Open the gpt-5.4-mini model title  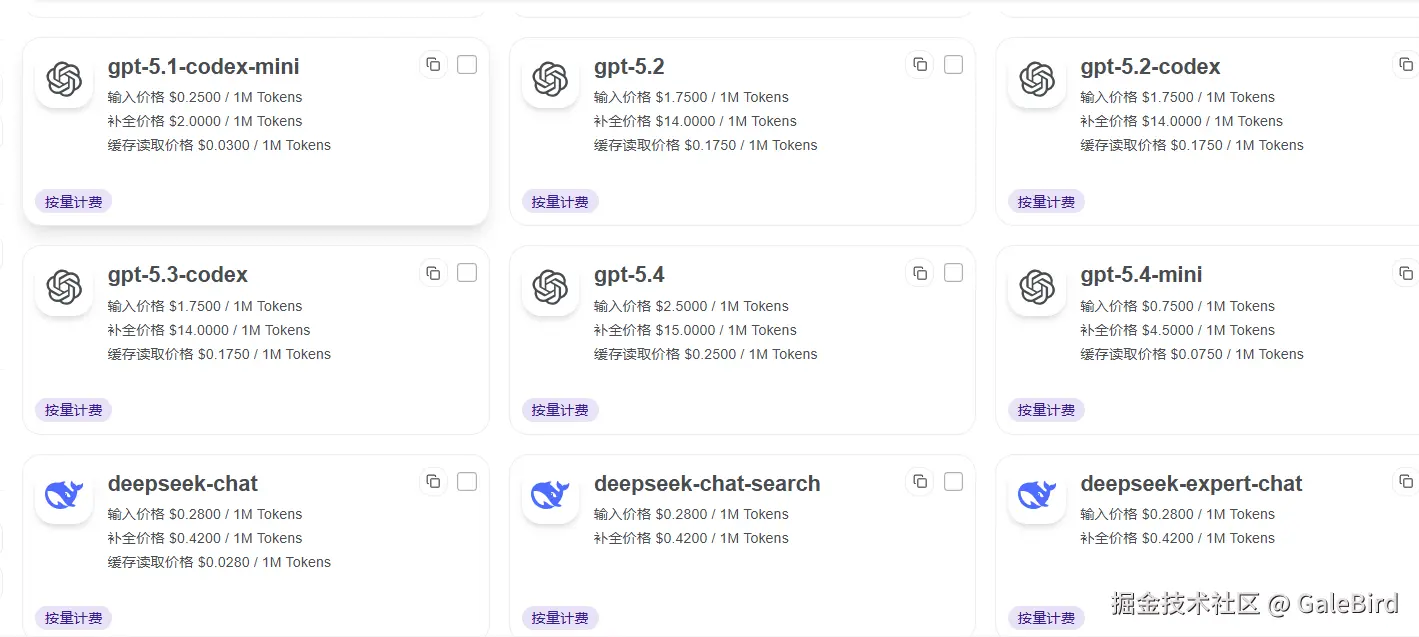(1141, 275)
